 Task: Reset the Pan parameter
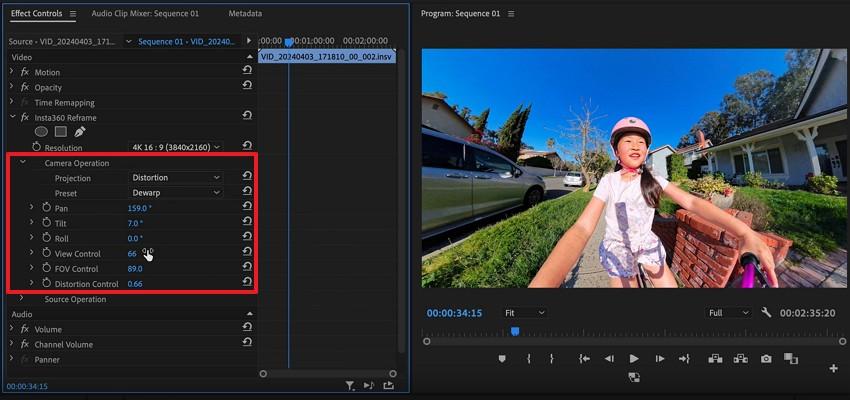pyautogui.click(x=247, y=206)
